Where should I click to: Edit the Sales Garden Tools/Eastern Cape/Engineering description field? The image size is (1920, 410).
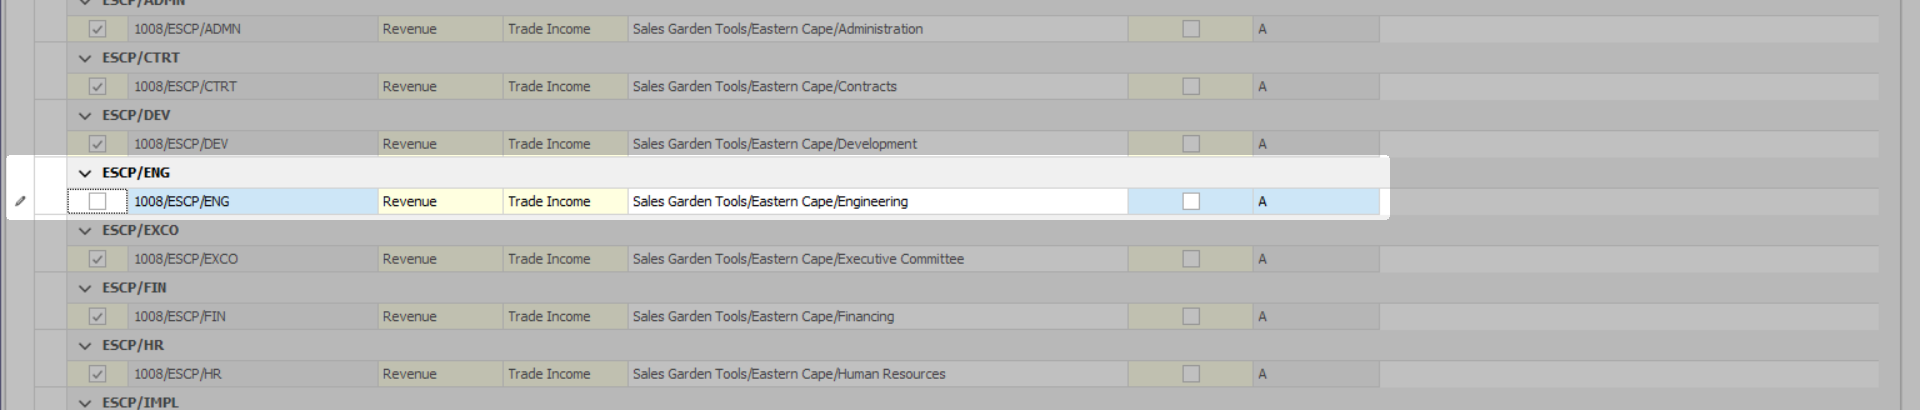pos(876,201)
